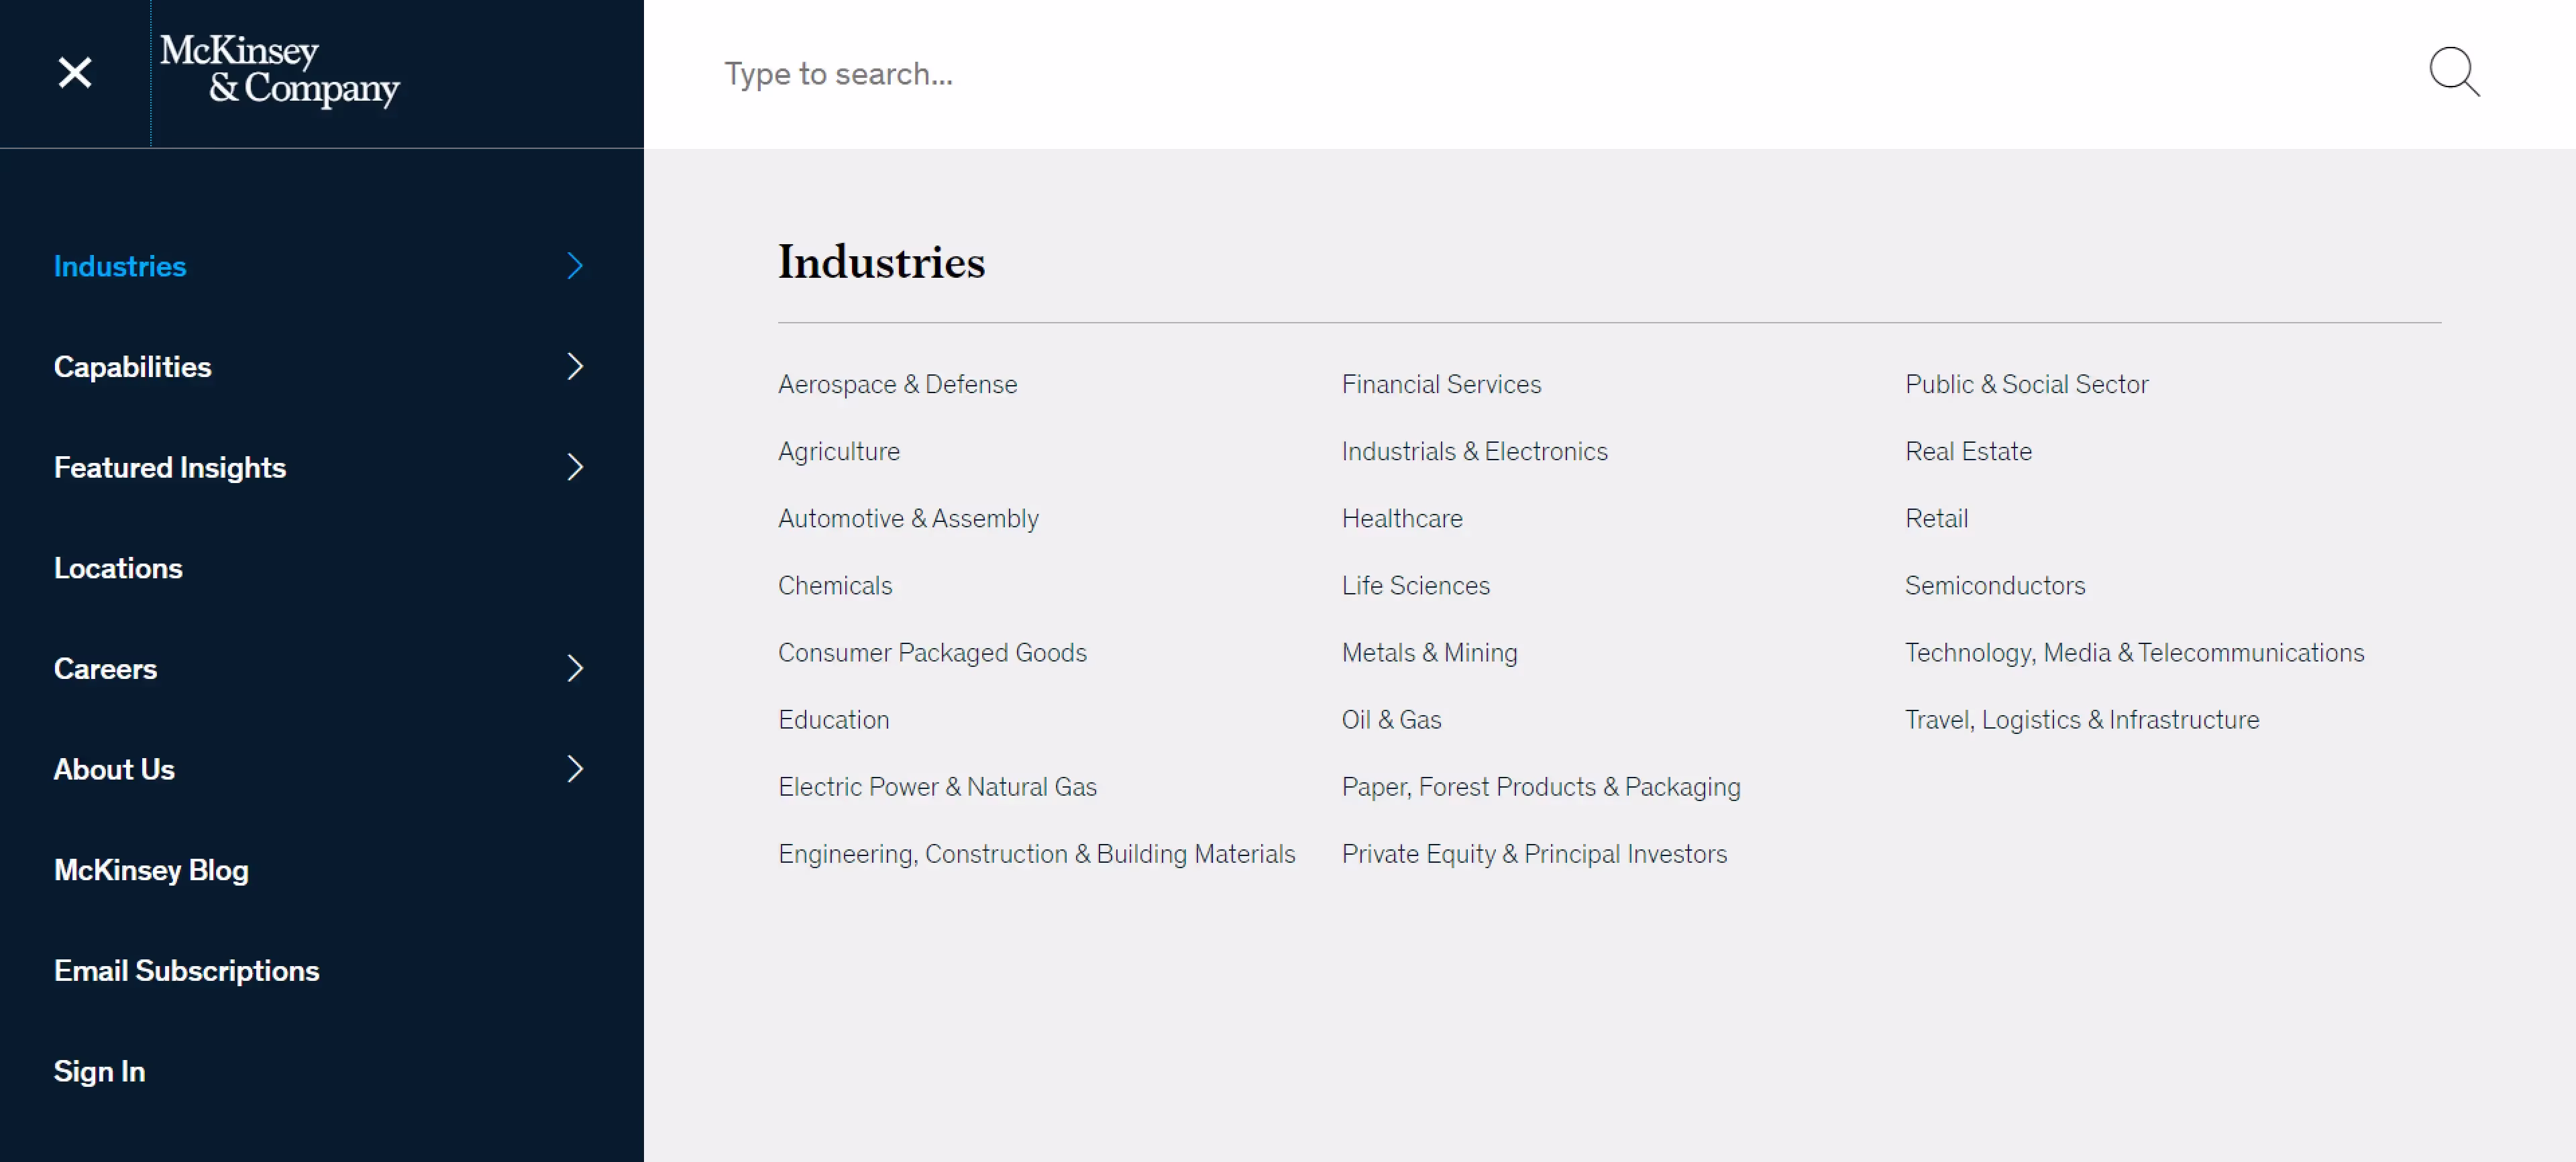The height and width of the screenshot is (1162, 2576).
Task: Type in the search field
Action: click(1500, 74)
